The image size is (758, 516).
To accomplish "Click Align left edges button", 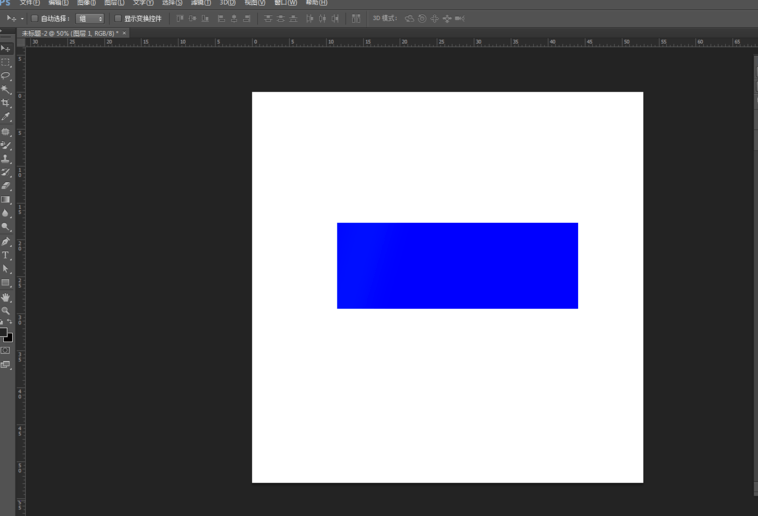I will click(221, 18).
